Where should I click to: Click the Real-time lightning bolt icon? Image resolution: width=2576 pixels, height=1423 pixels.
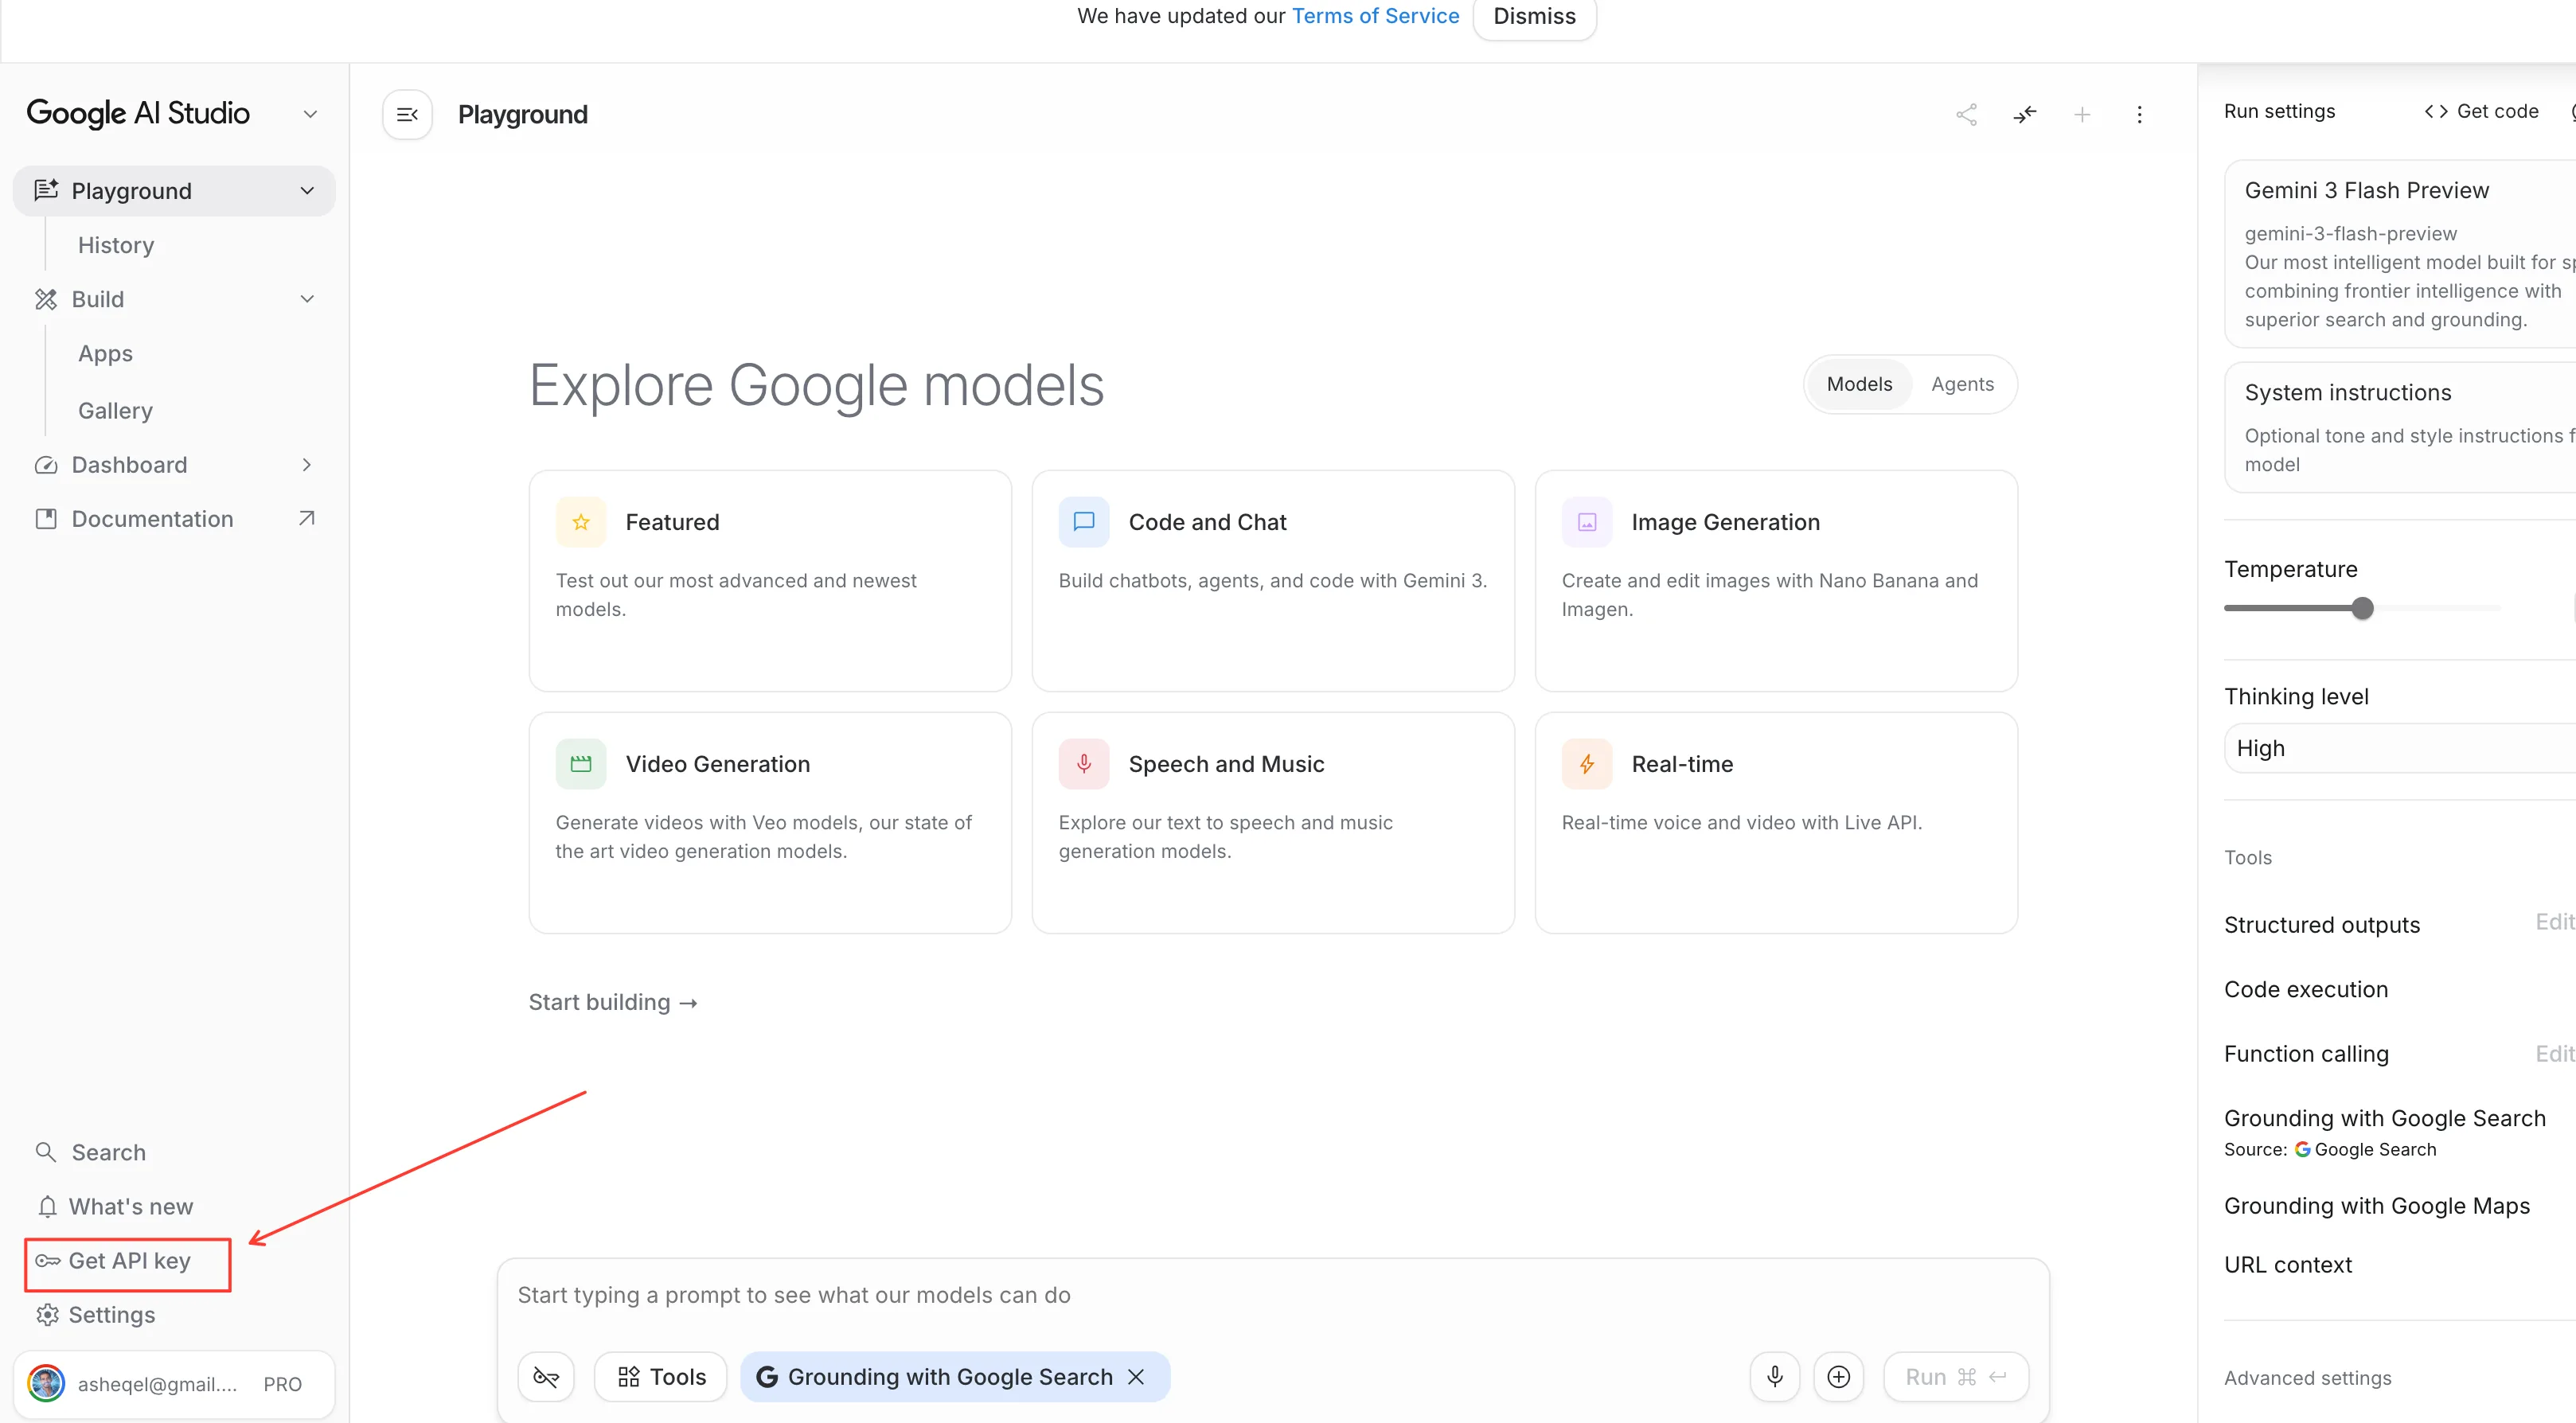(1587, 764)
